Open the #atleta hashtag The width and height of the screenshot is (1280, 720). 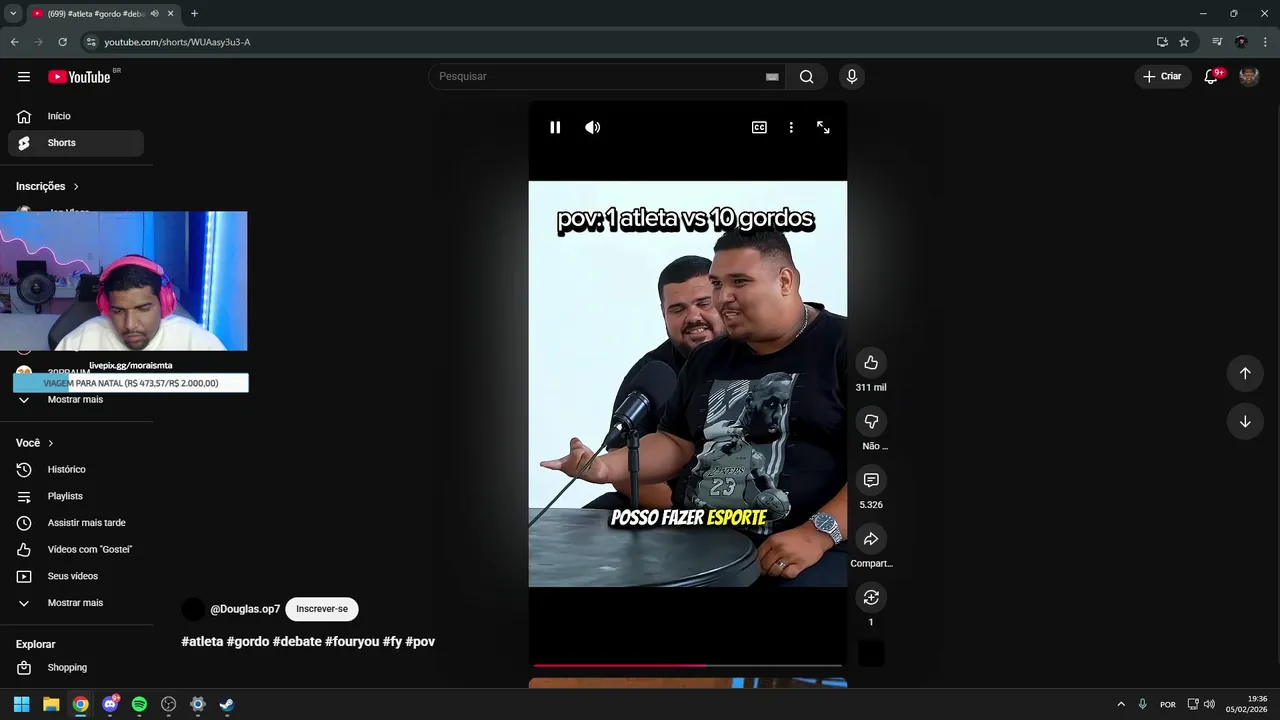202,642
